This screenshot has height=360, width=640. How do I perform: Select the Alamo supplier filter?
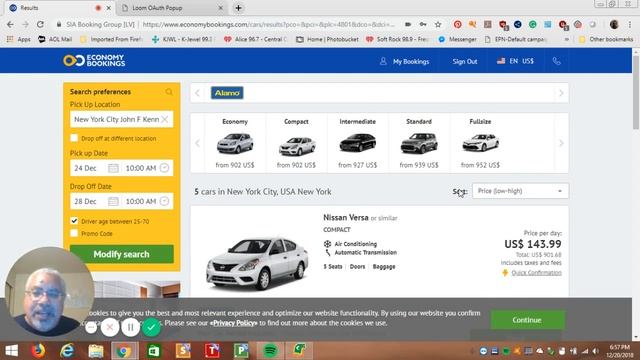point(227,93)
